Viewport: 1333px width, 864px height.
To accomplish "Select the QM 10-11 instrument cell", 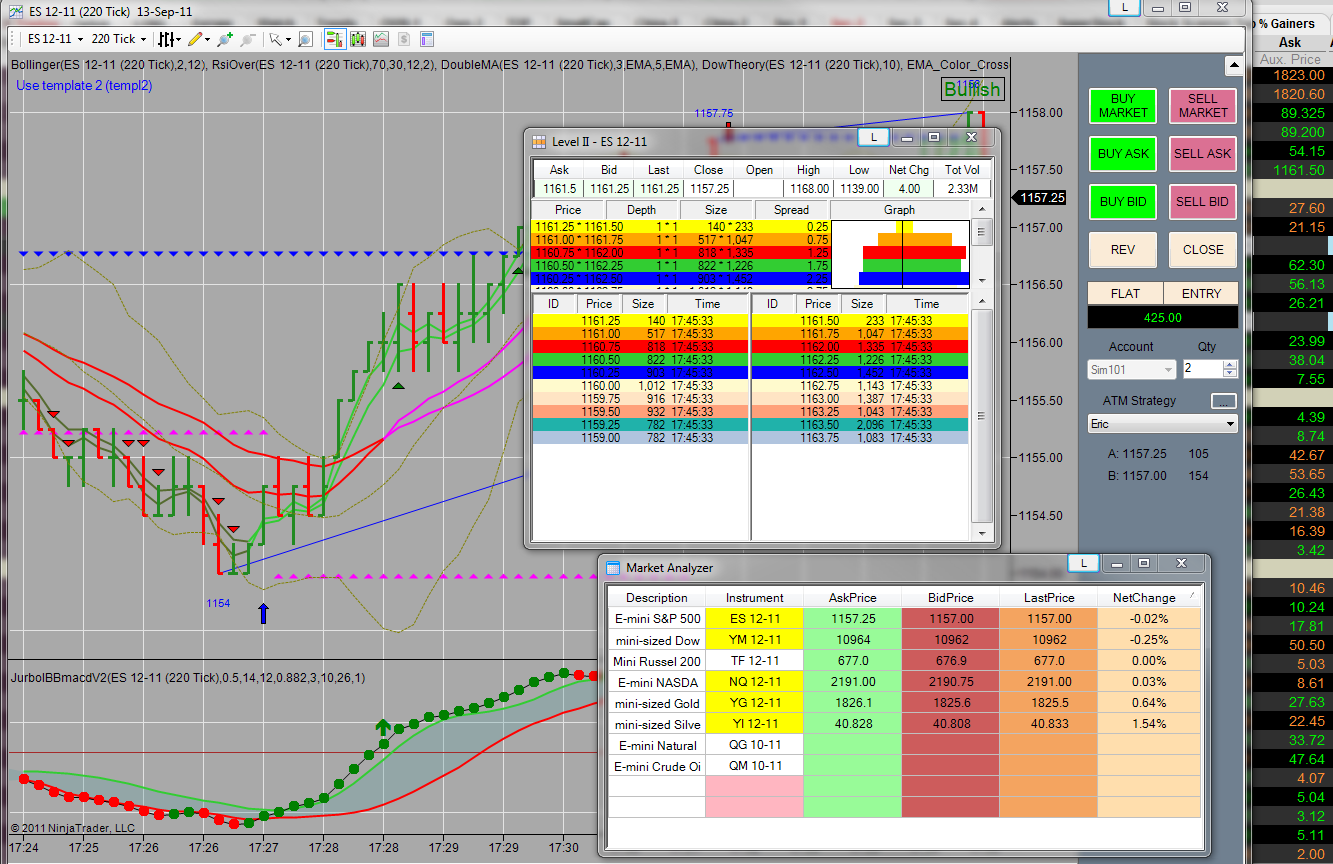I will point(755,766).
